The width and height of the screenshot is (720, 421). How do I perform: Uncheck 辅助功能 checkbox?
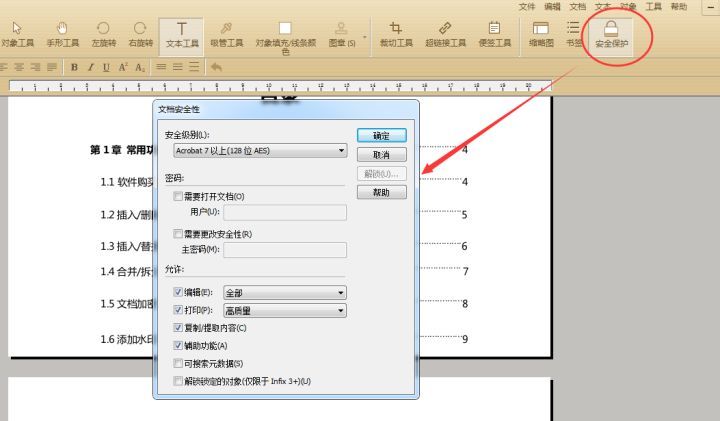tap(178, 345)
